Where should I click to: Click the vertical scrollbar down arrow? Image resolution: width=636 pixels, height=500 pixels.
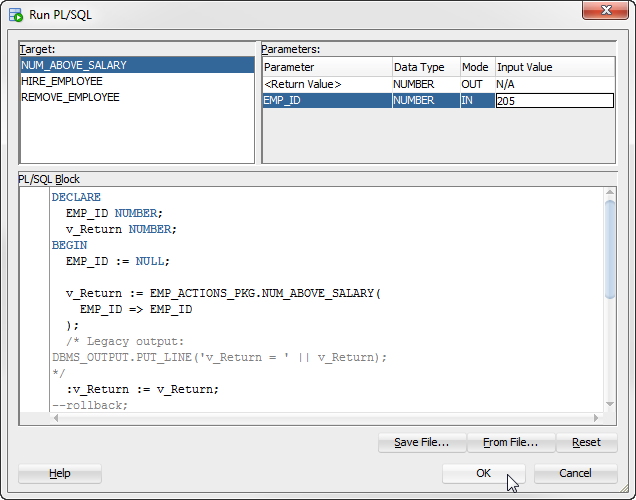pyautogui.click(x=610, y=404)
